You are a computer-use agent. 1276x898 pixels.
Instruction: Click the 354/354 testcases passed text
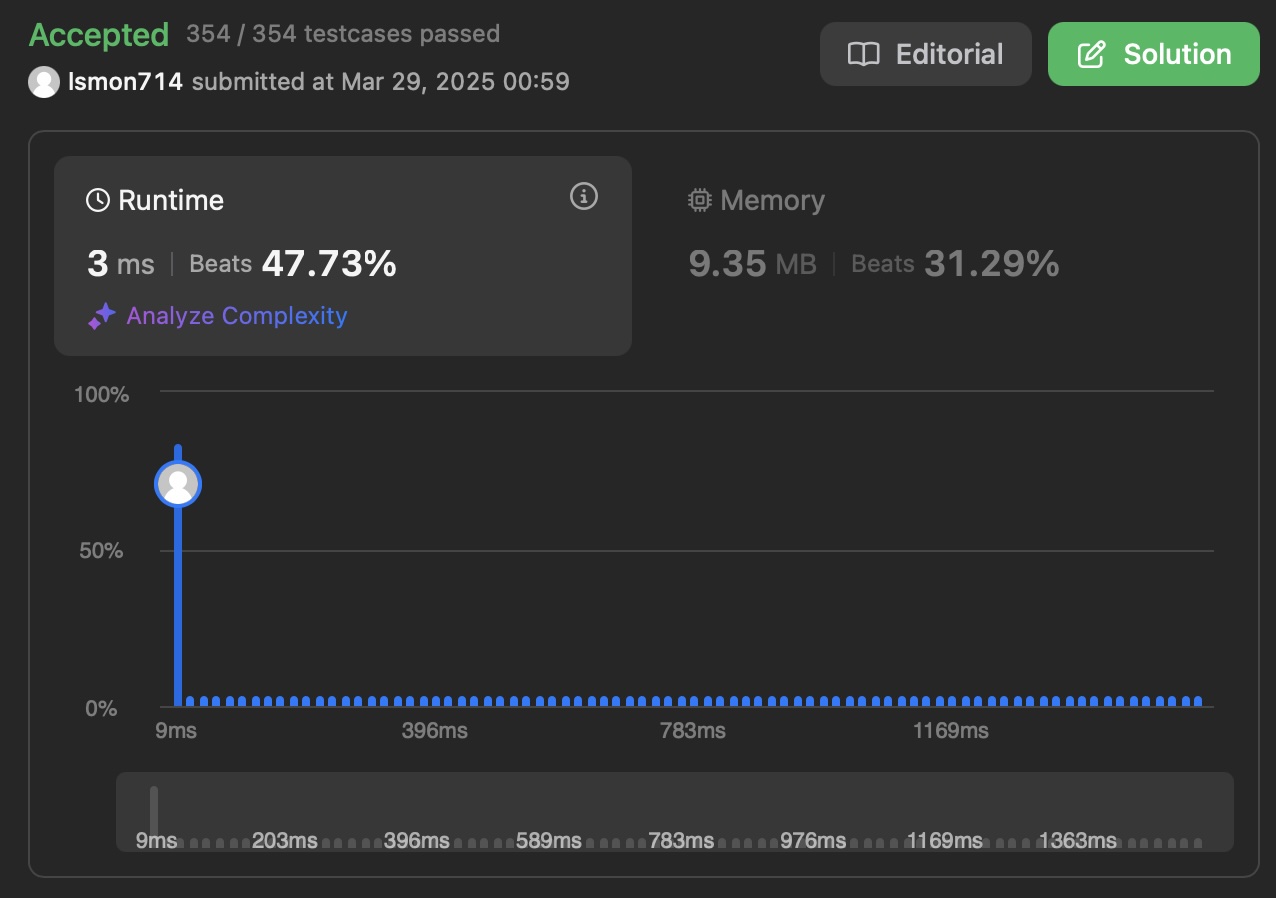pyautogui.click(x=341, y=34)
